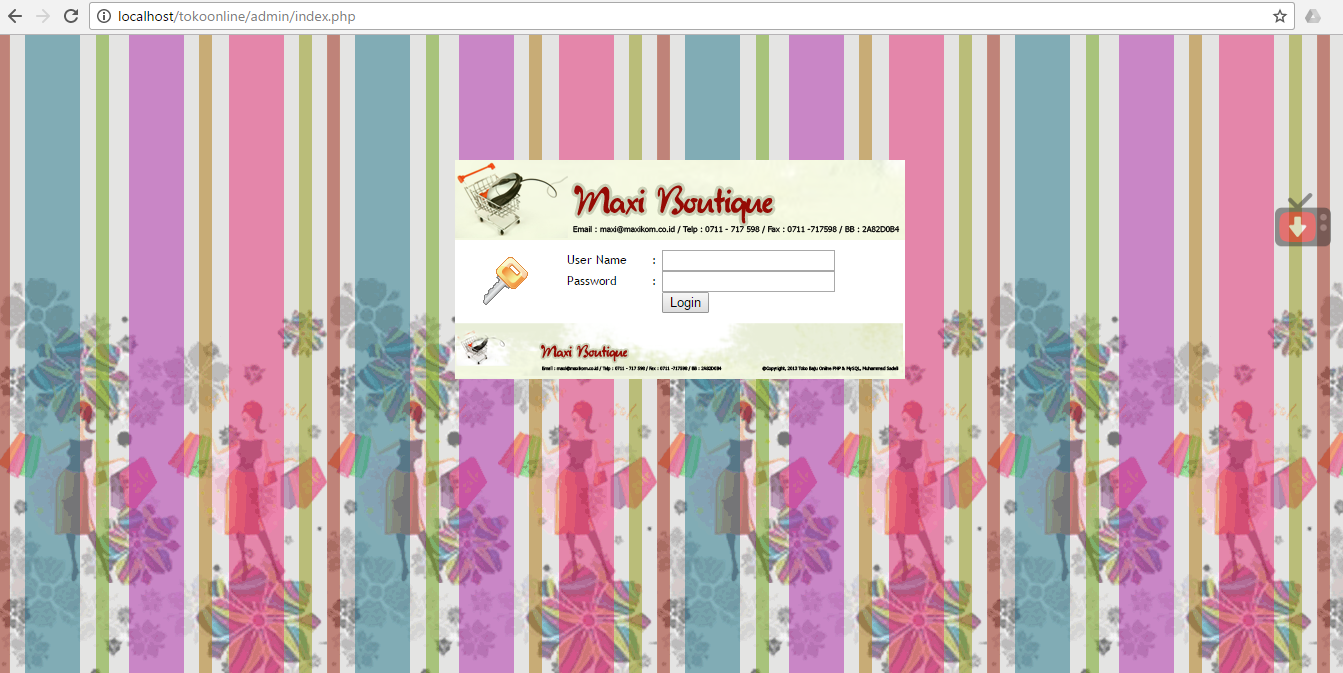Reload the page with the refresh icon

pyautogui.click(x=70, y=16)
